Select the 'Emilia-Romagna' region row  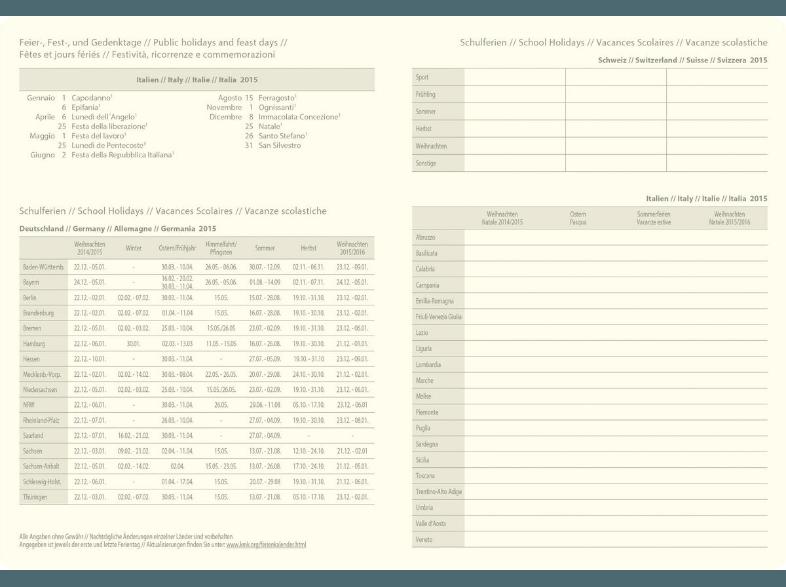[x=590, y=301]
